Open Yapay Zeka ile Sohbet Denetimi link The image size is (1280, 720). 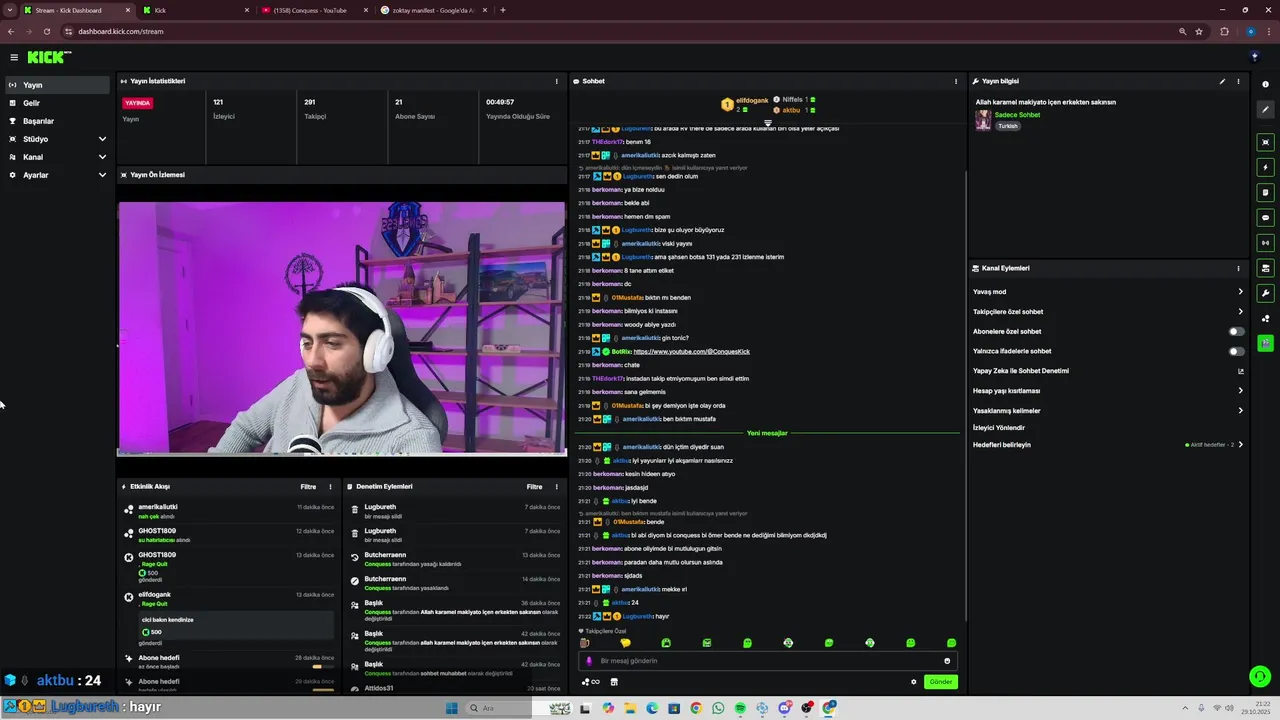(x=1108, y=371)
